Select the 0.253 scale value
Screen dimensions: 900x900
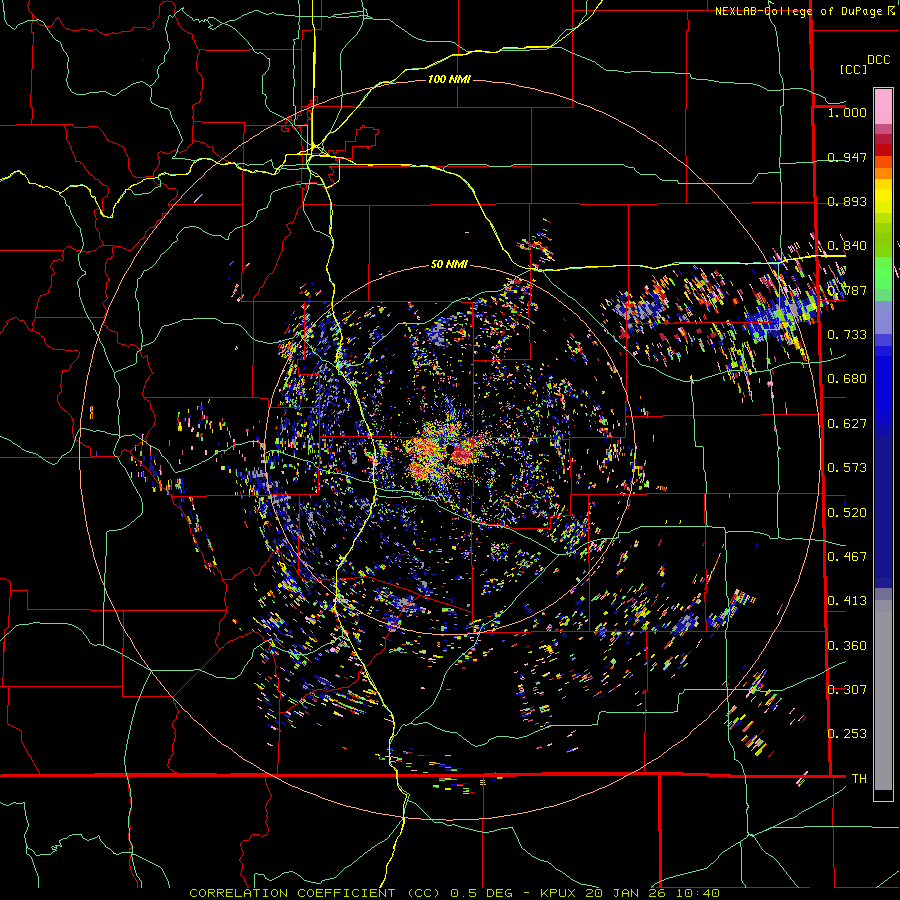point(847,734)
